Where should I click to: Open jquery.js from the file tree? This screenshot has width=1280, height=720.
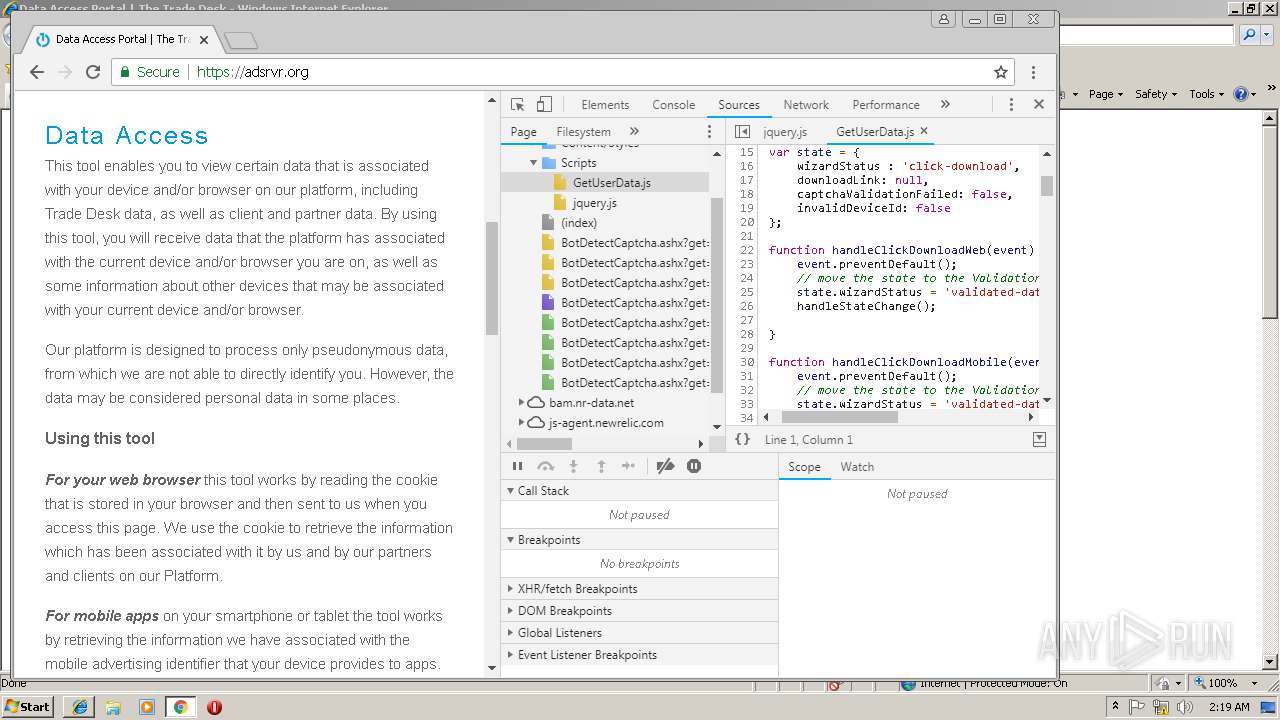[594, 203]
